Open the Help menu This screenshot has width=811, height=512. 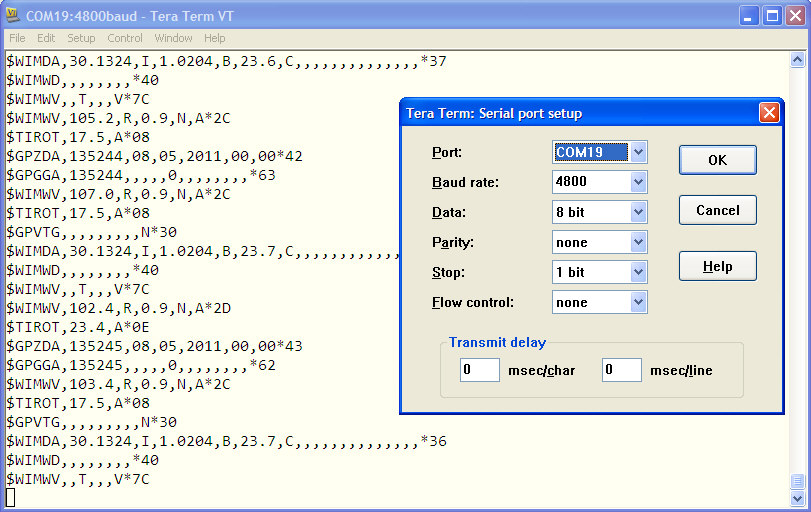click(214, 38)
